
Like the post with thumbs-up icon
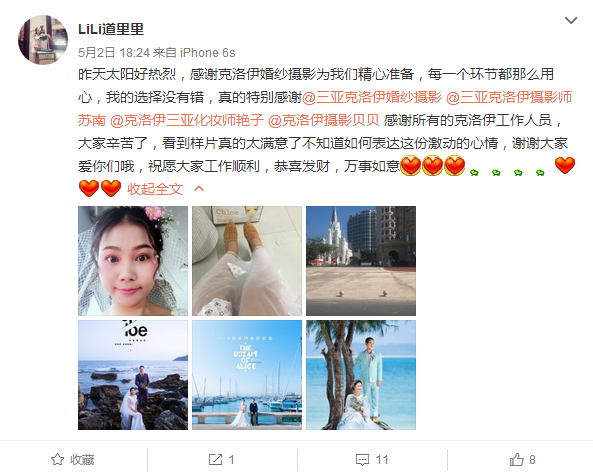click(x=517, y=460)
